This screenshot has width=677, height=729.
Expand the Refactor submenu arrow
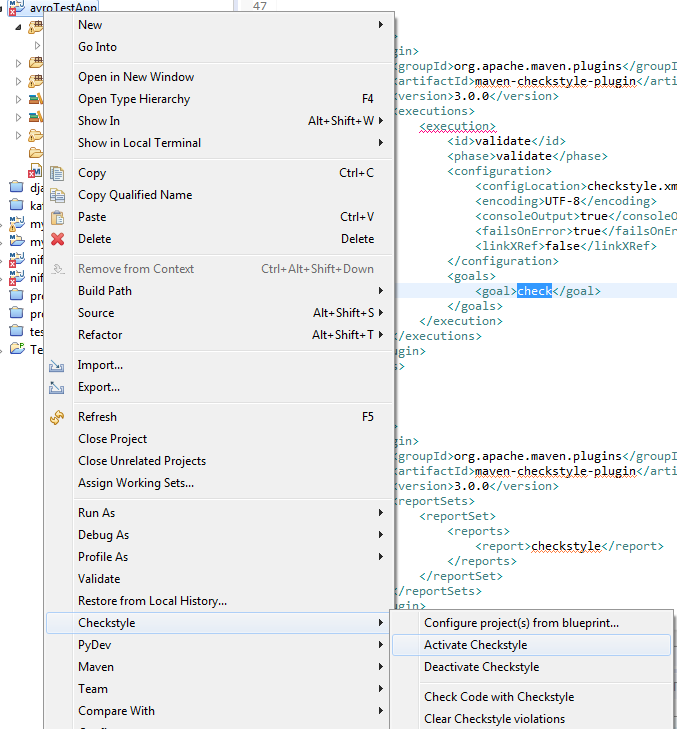(381, 335)
